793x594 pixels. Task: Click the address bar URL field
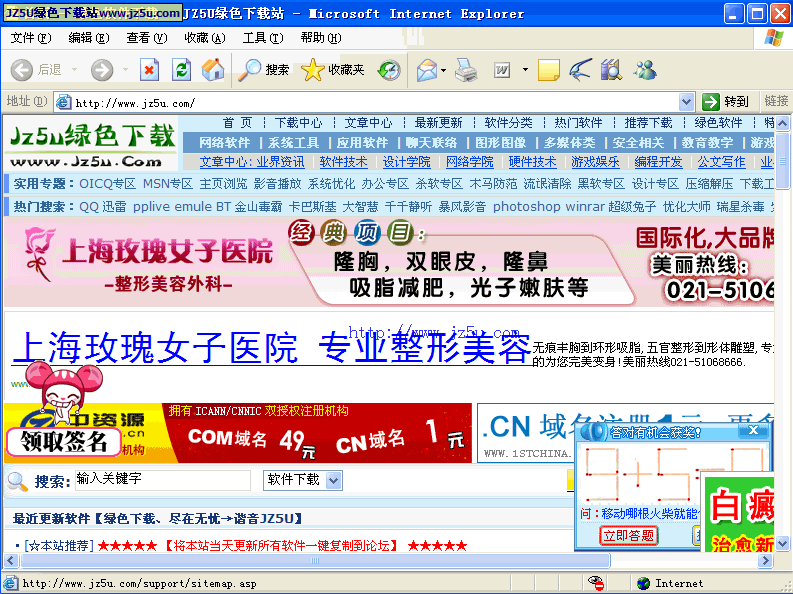point(375,103)
